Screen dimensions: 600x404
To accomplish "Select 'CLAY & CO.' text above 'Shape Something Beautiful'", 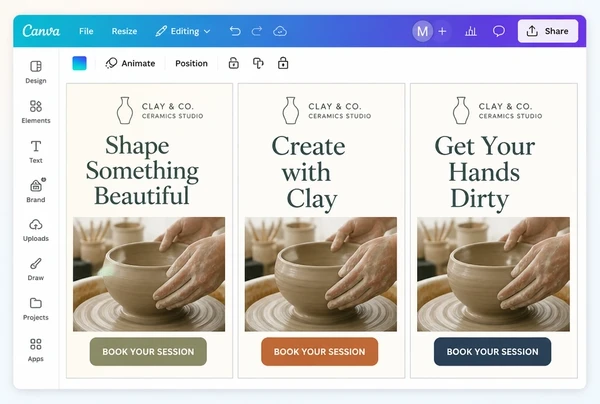I will [168, 106].
